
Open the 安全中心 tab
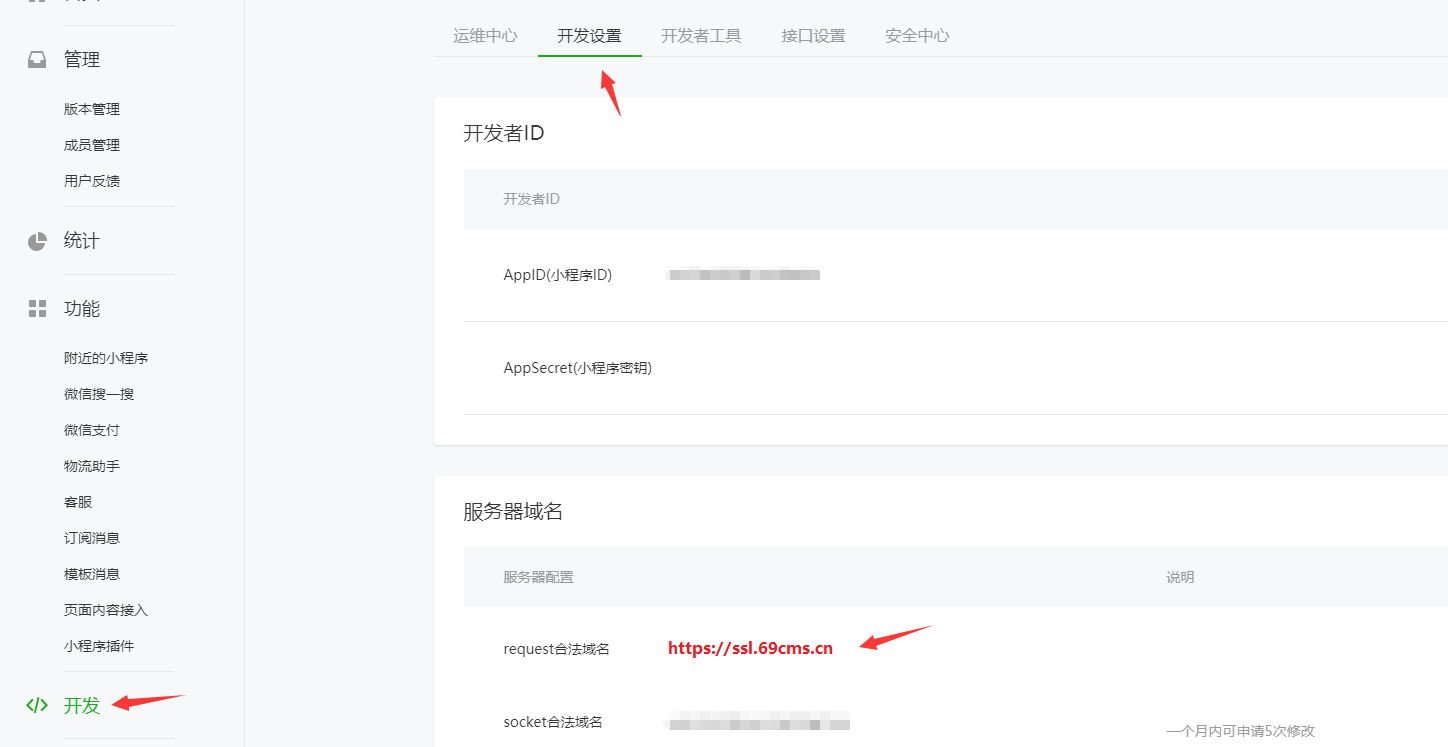click(917, 36)
